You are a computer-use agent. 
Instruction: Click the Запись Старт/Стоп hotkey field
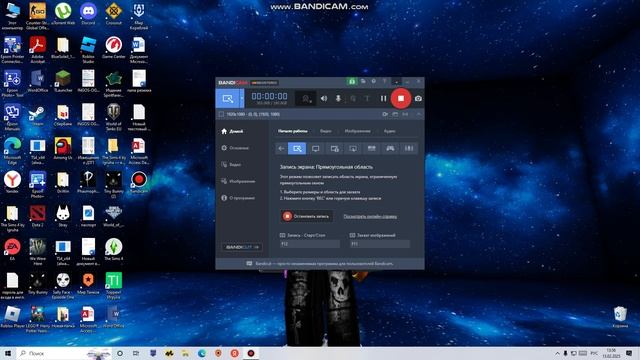[x=310, y=244]
